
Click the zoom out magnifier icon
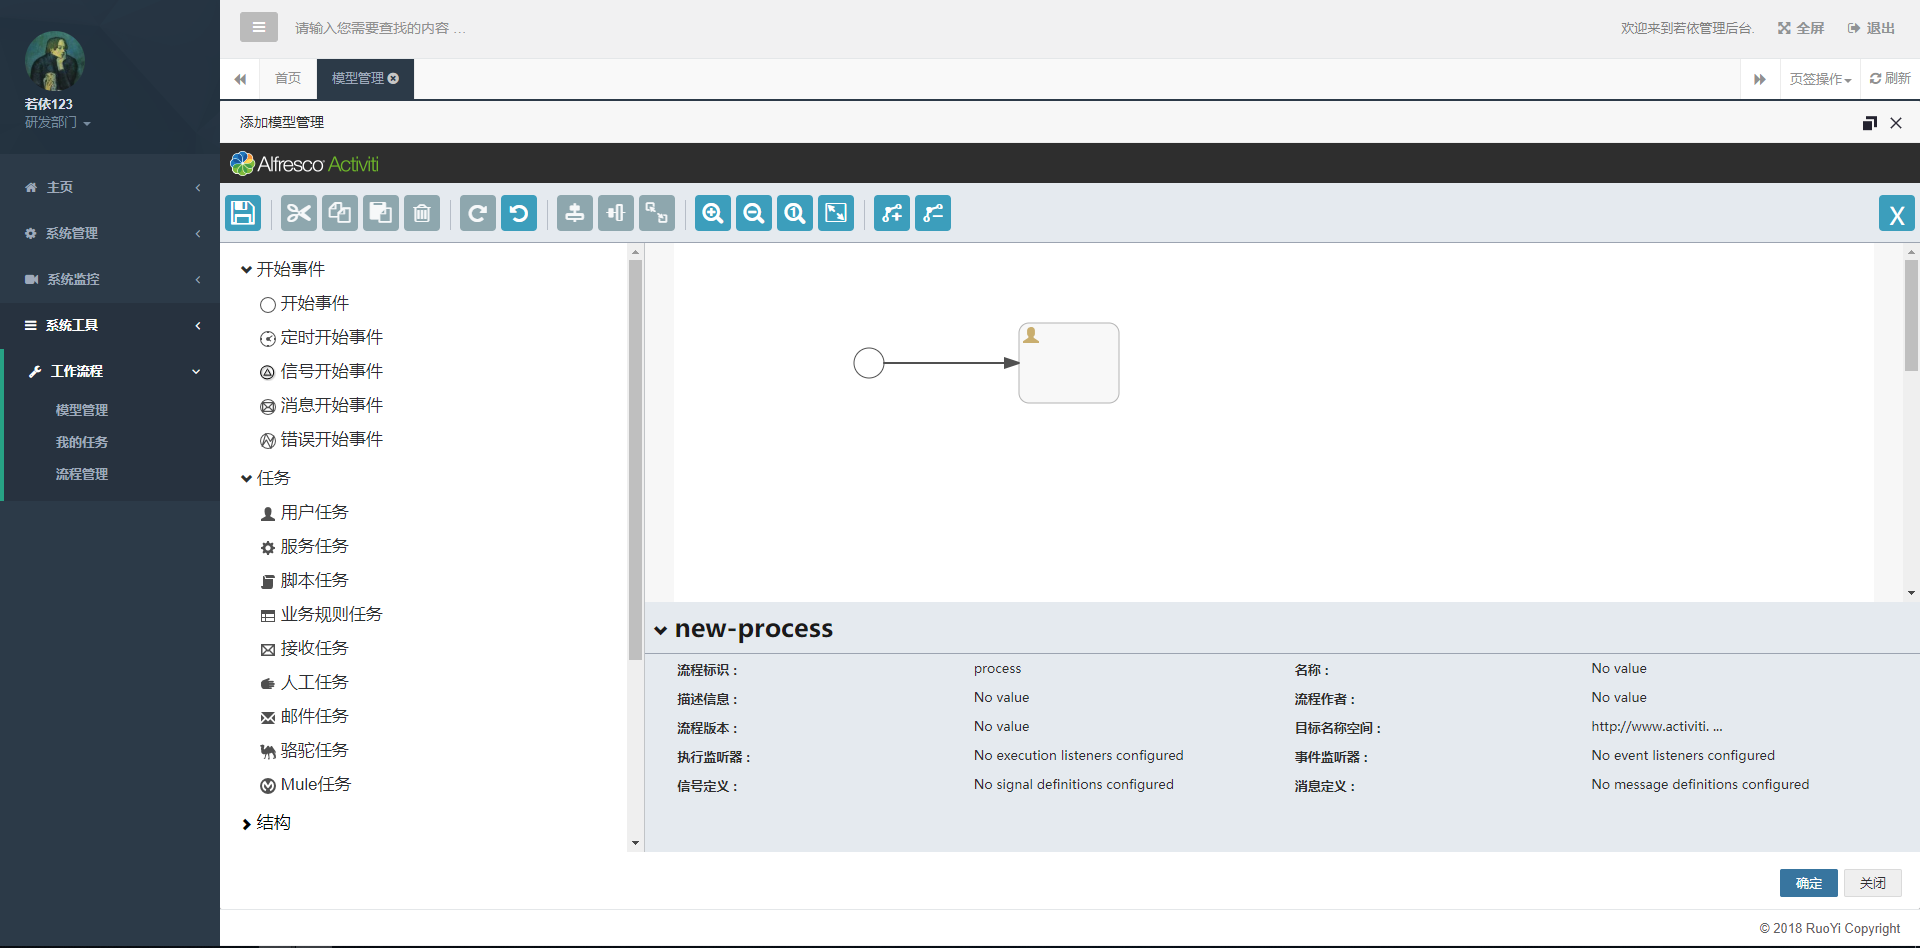(754, 213)
